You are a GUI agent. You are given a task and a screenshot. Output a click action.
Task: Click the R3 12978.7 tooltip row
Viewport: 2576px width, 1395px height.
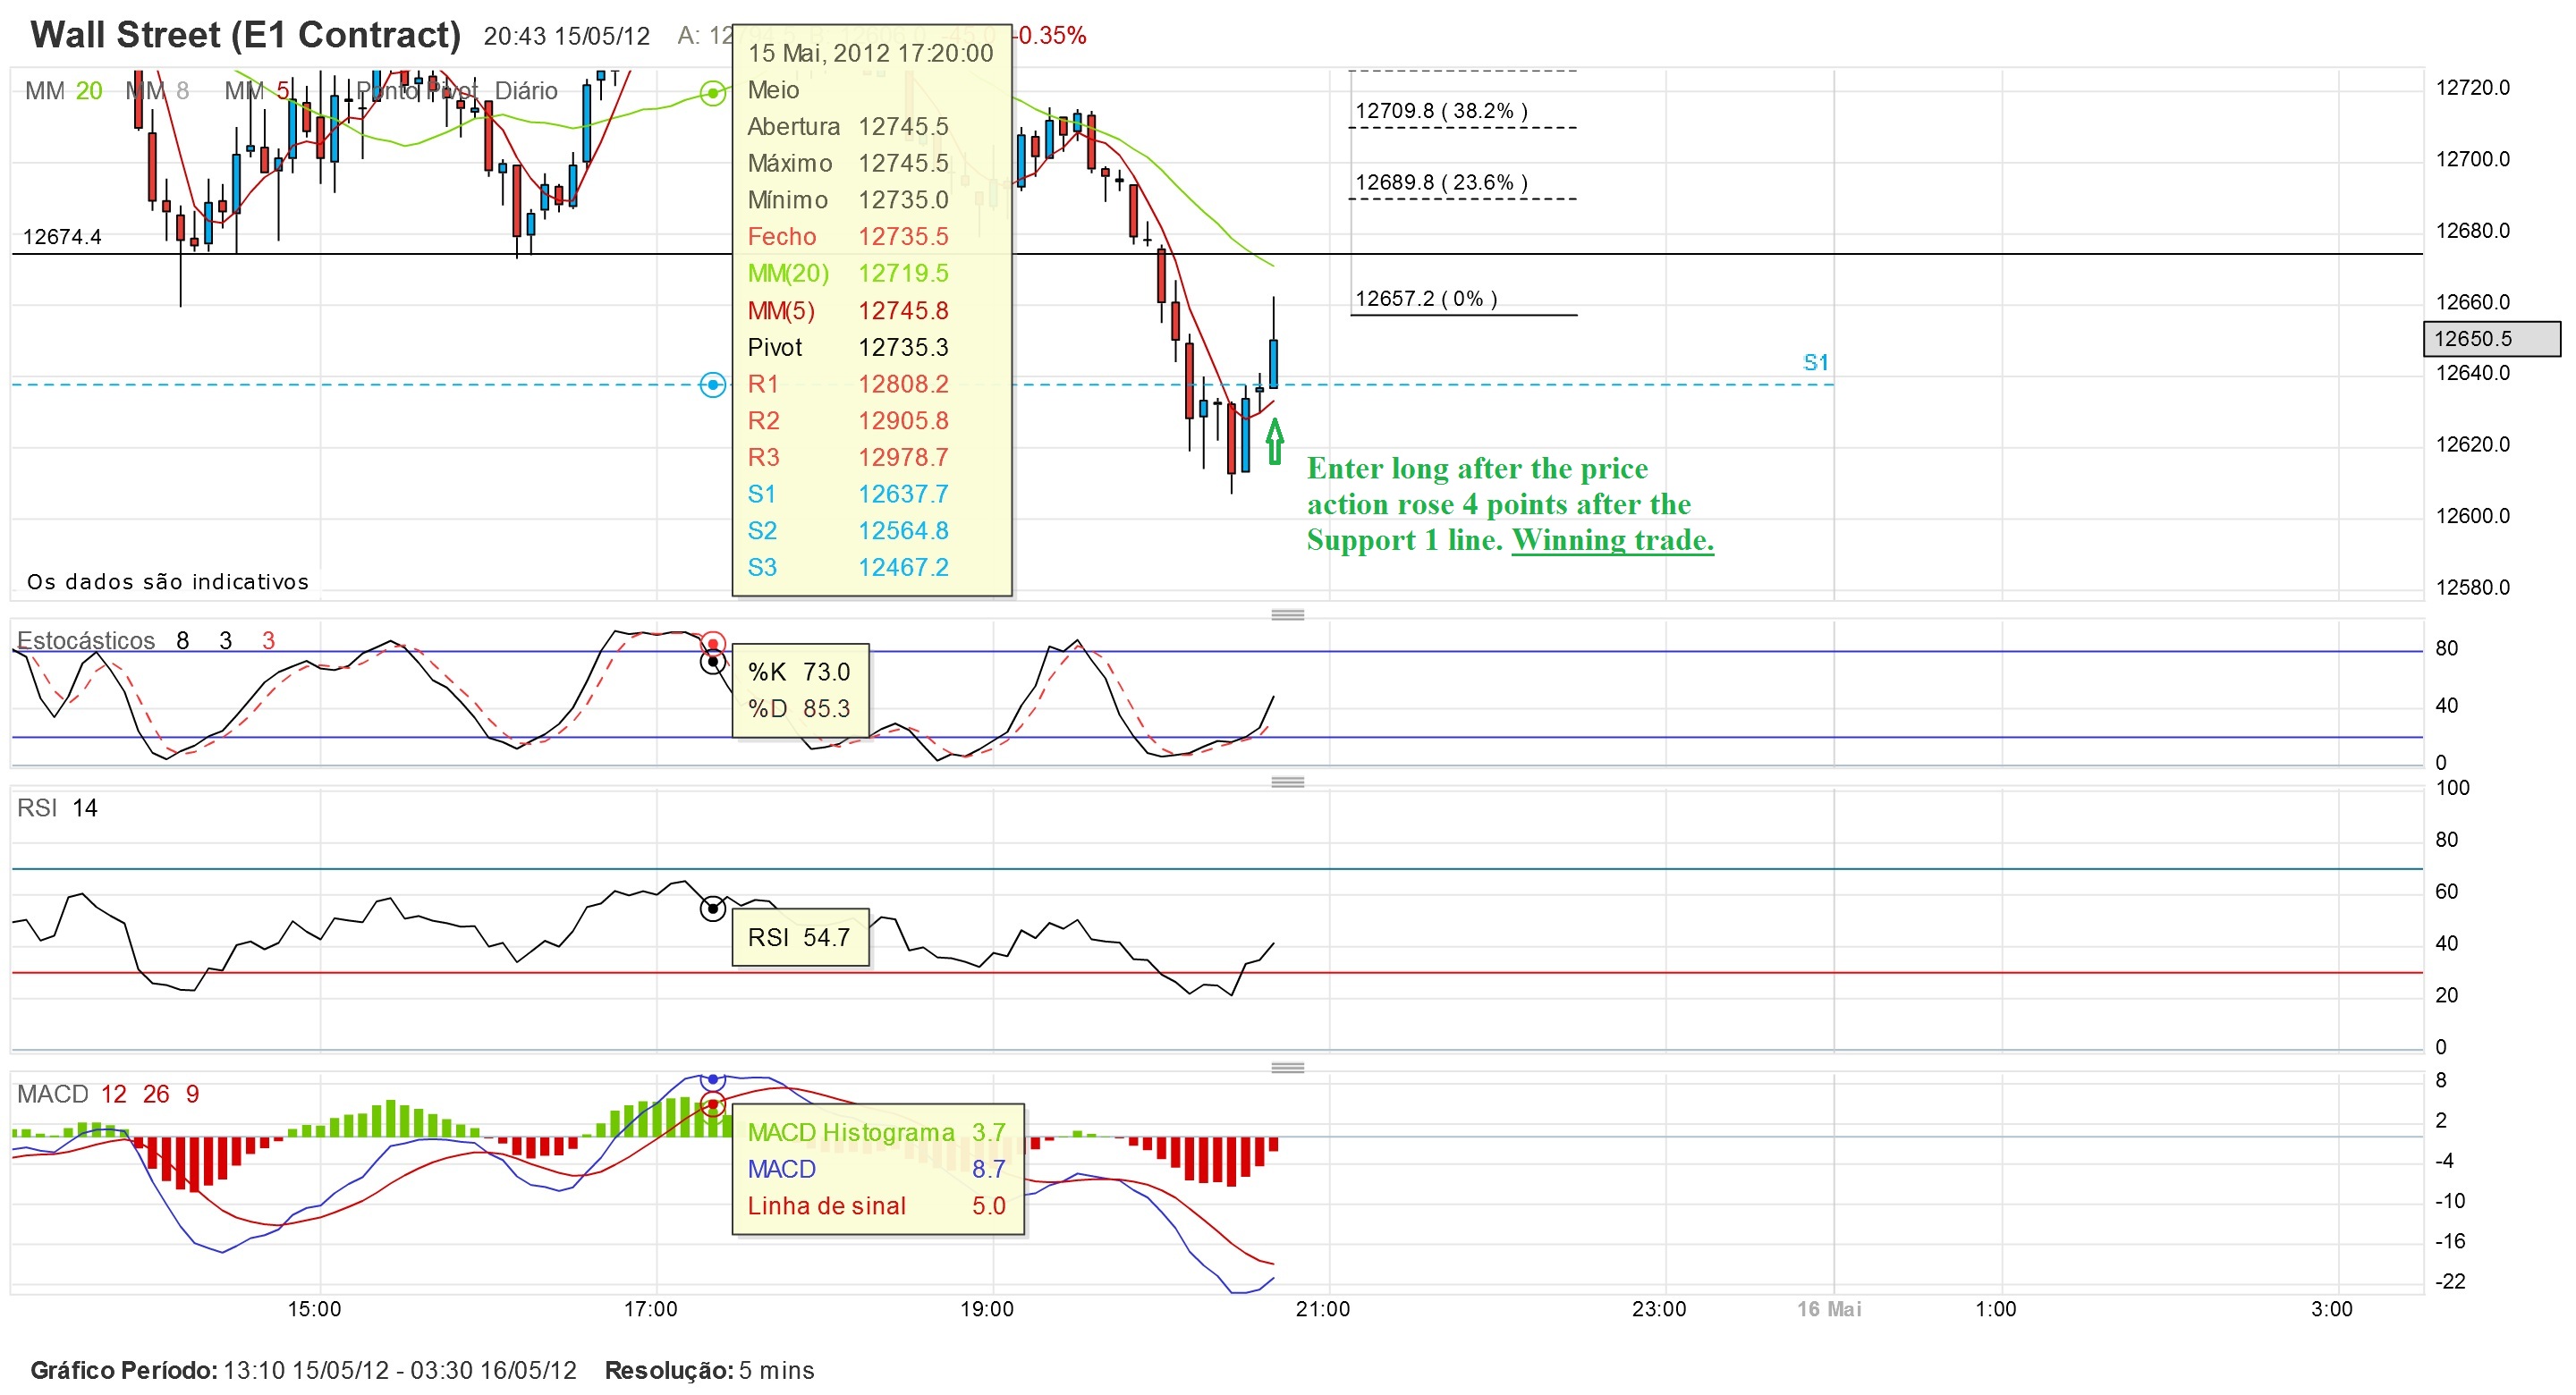848,457
